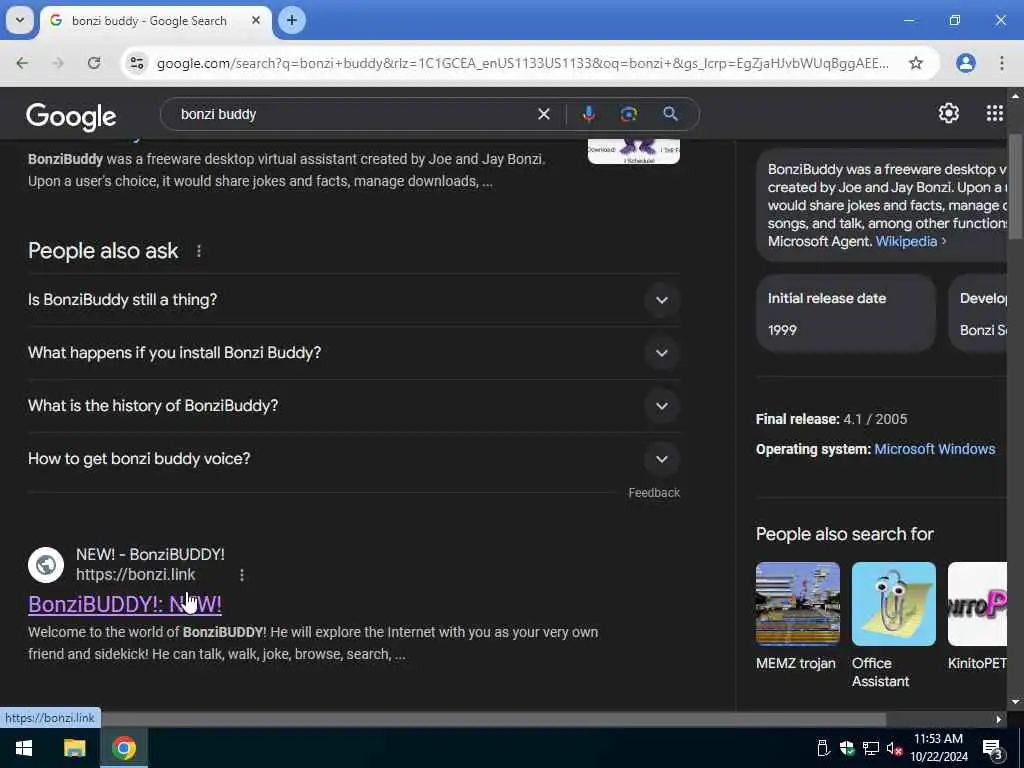The height and width of the screenshot is (768, 1024).
Task: Start voice search with microphone icon
Action: tap(588, 114)
